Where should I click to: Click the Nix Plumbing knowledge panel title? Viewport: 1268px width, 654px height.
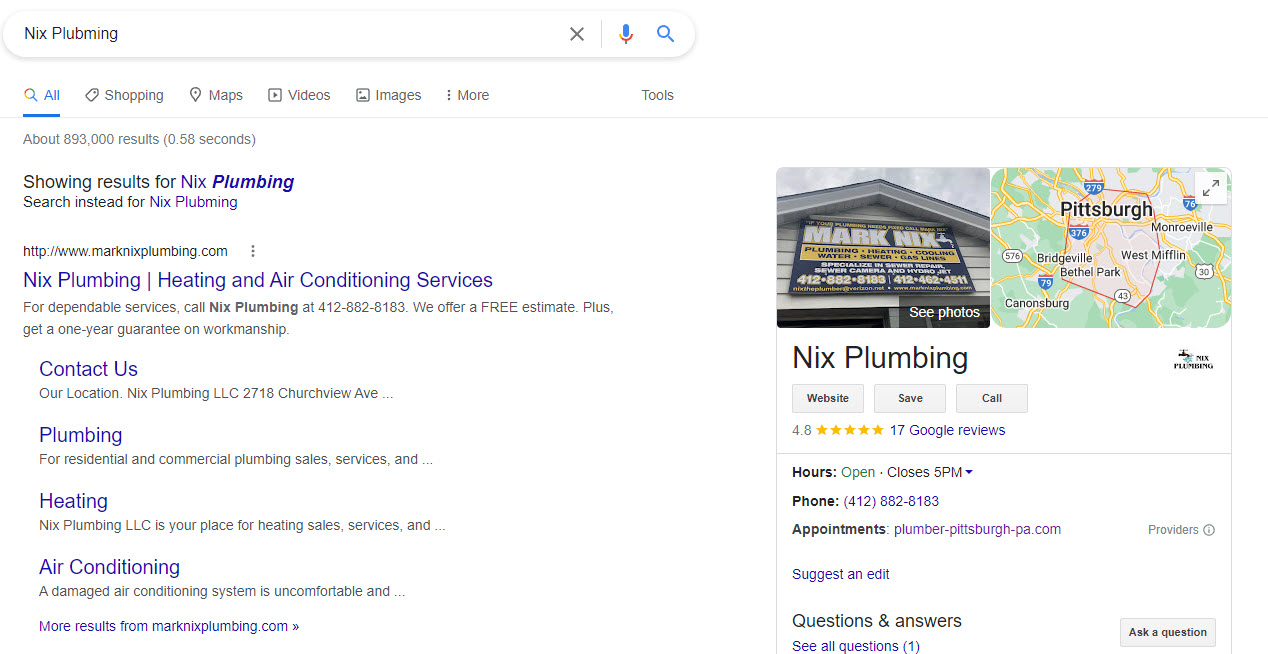880,358
